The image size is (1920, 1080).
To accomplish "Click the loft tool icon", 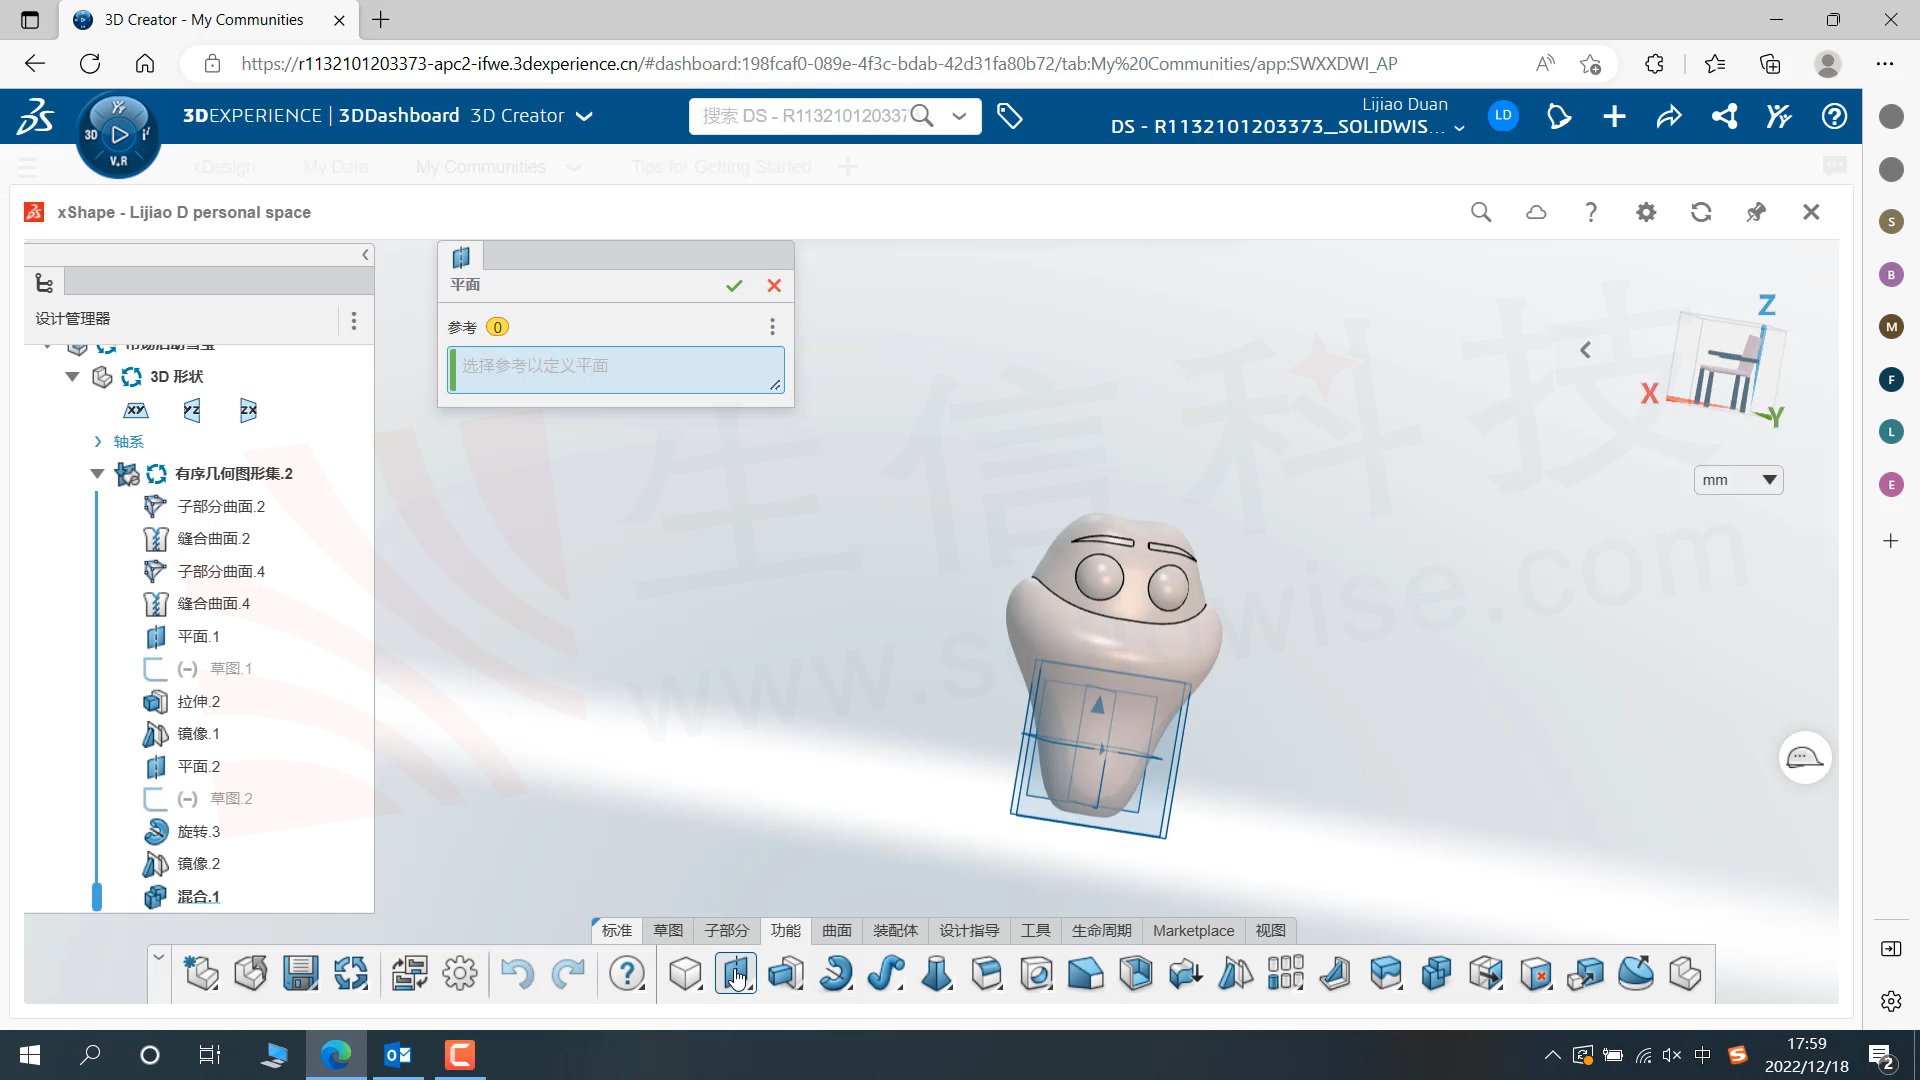I will pyautogui.click(x=936, y=973).
